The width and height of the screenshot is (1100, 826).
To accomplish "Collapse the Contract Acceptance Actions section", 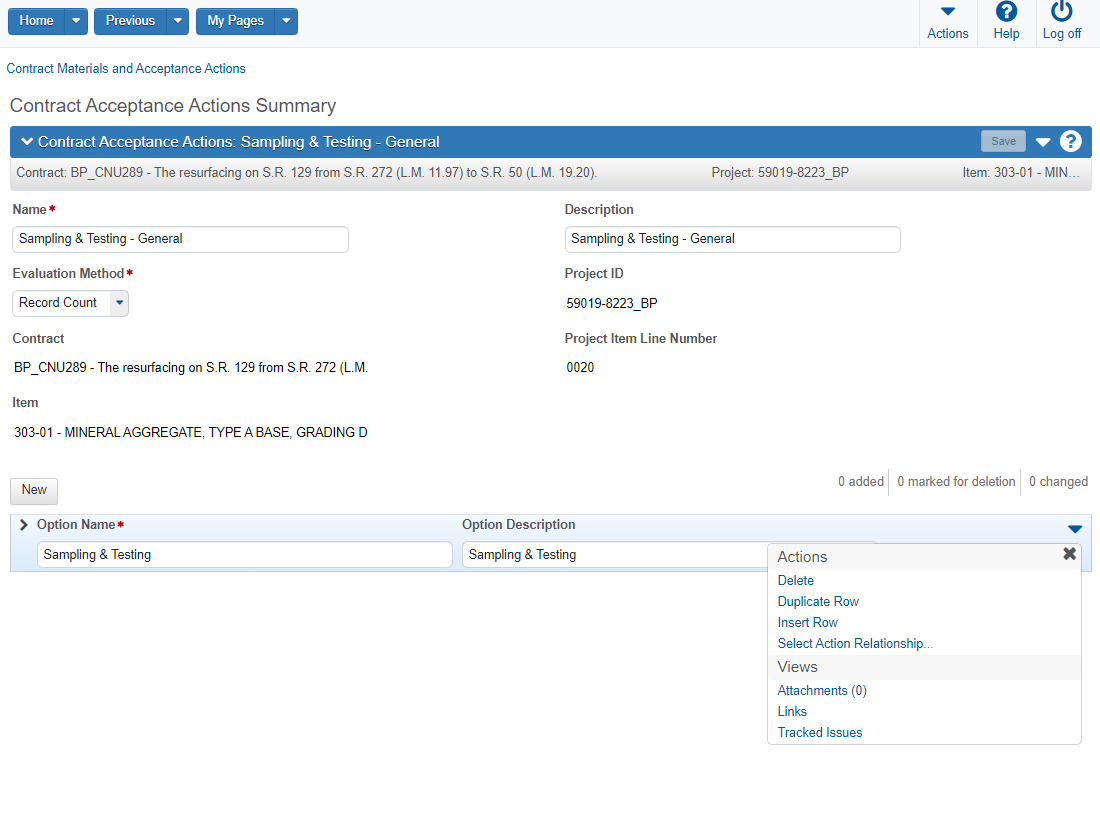I will point(27,142).
